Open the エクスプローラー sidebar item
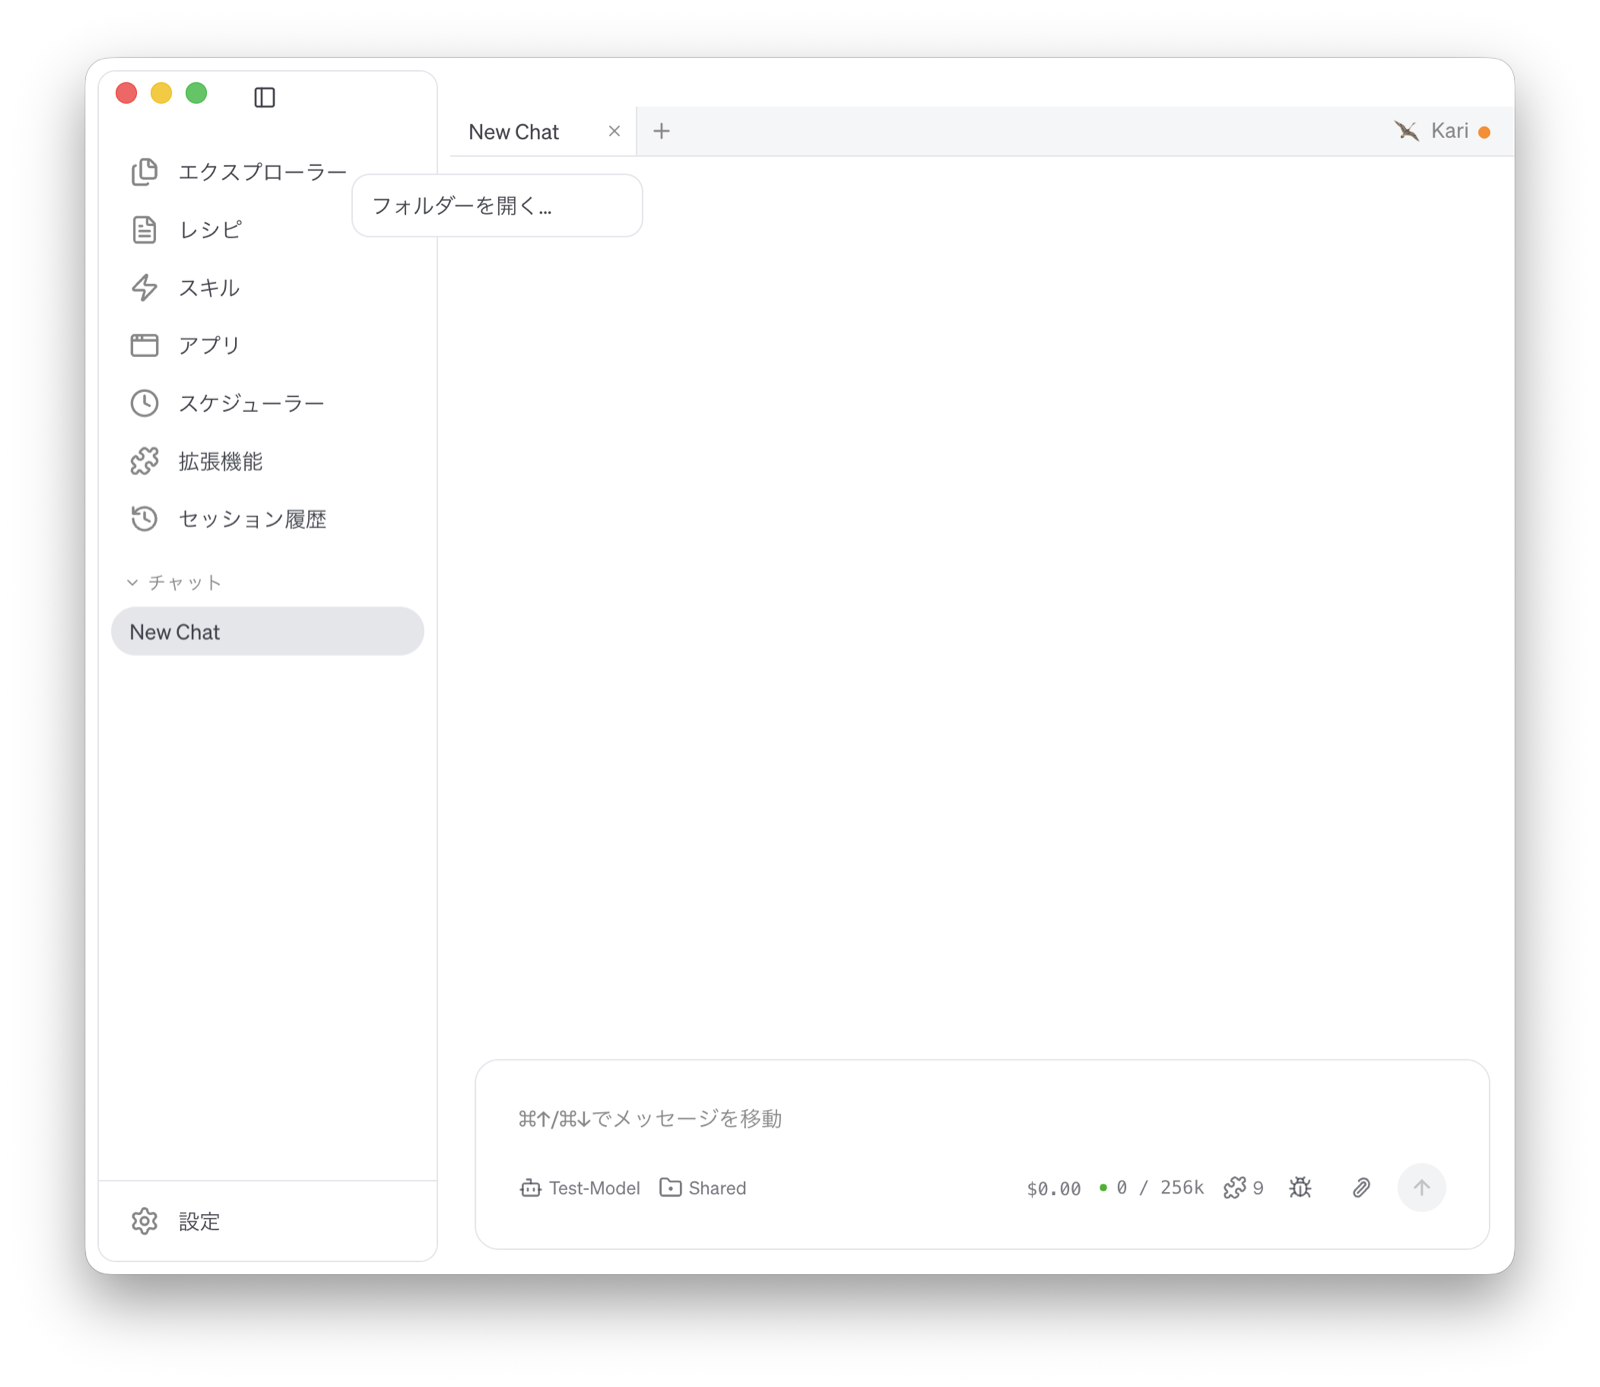 coord(239,172)
